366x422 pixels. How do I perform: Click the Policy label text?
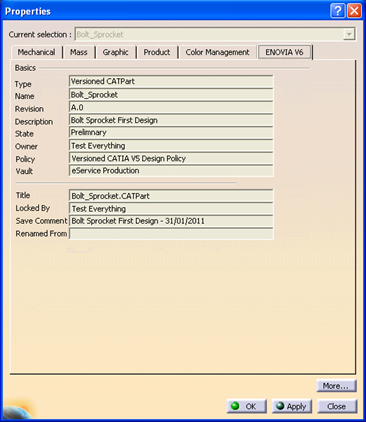tap(25, 159)
